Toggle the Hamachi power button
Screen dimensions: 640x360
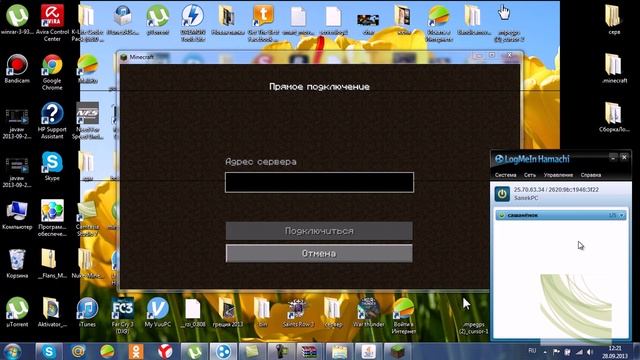pyautogui.click(x=502, y=193)
